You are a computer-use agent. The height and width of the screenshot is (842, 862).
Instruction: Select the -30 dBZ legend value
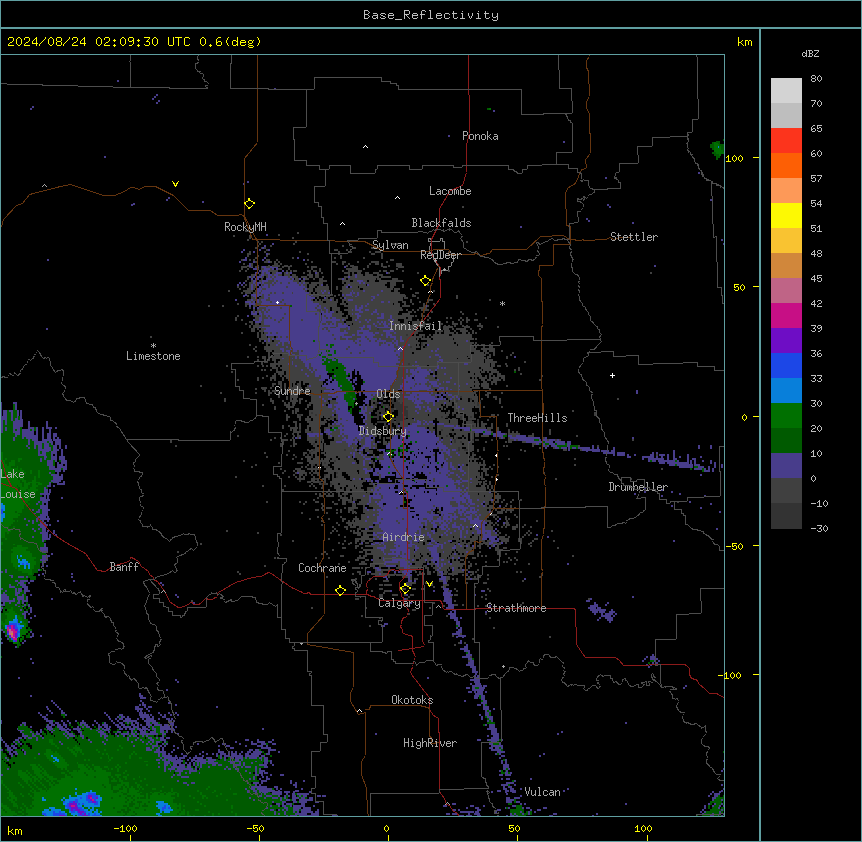pos(819,528)
